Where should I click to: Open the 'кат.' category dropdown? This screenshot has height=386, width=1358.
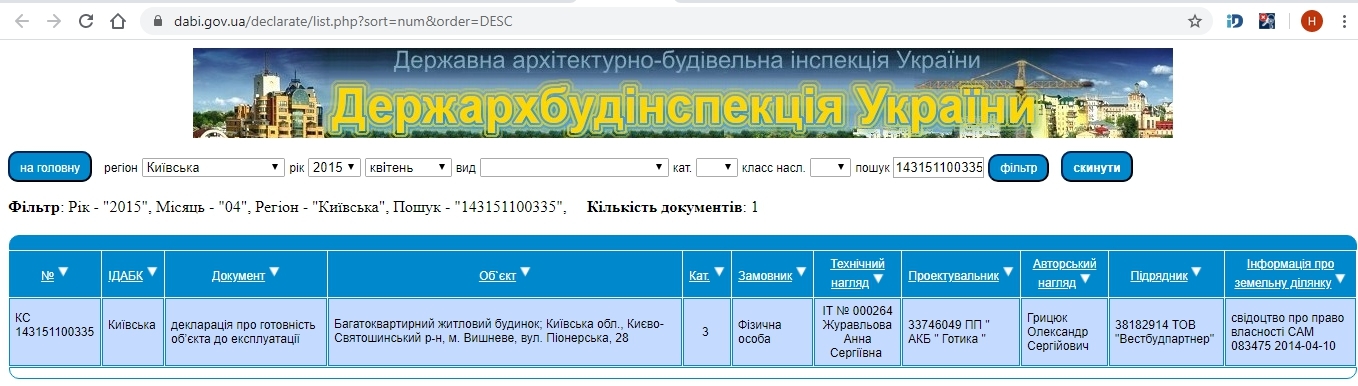tap(716, 167)
